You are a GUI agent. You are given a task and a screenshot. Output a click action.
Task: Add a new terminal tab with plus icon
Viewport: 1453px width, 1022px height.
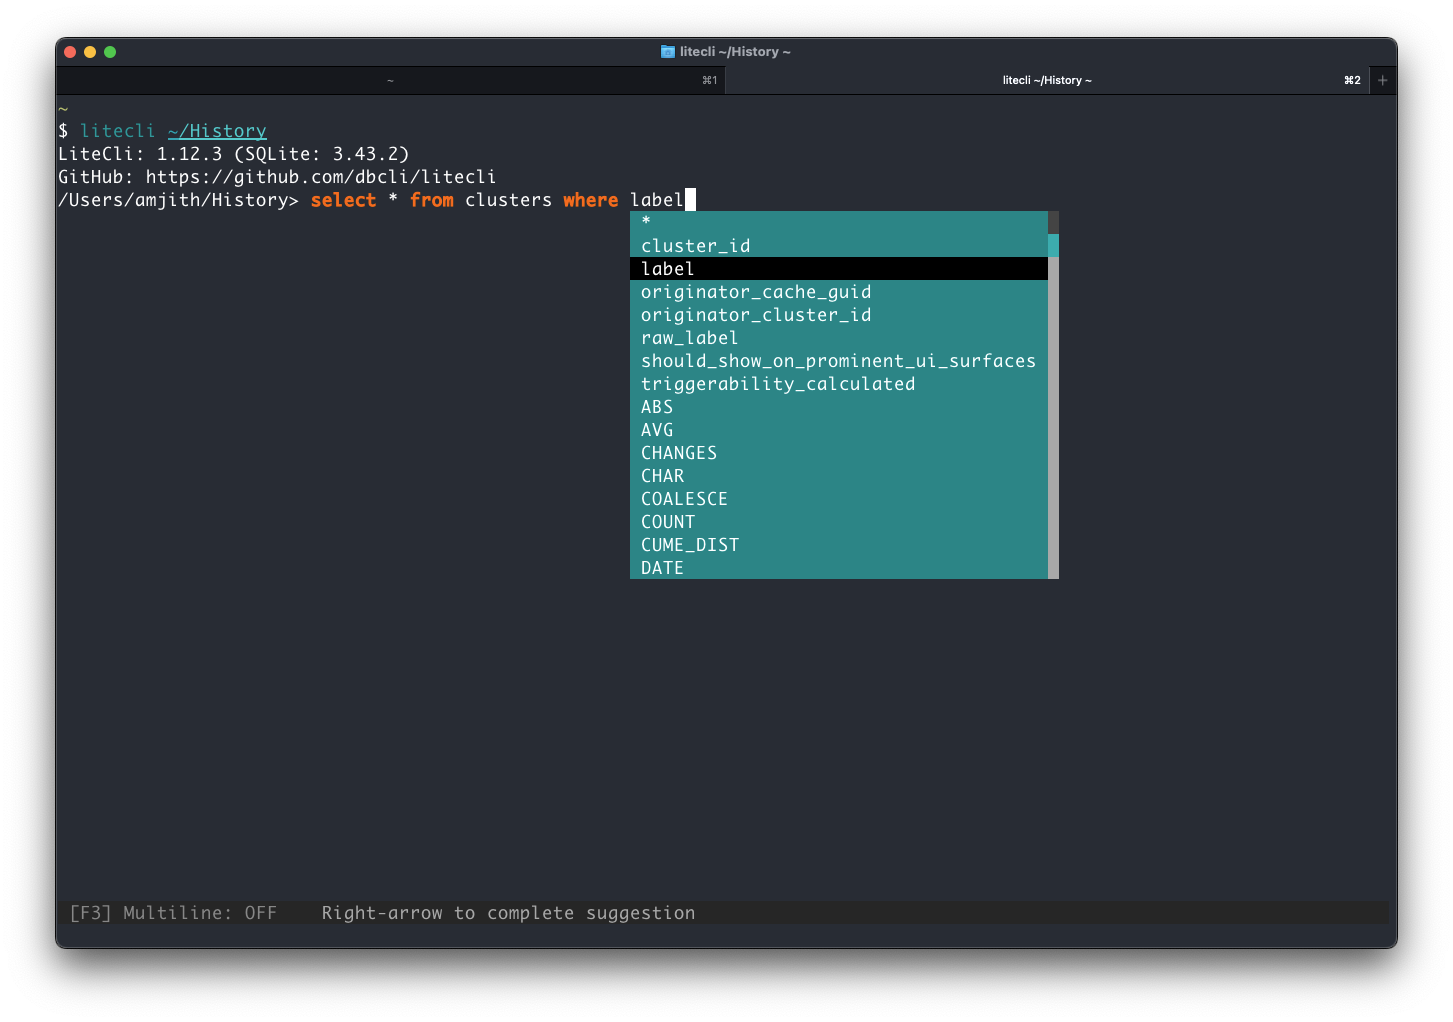(1383, 80)
